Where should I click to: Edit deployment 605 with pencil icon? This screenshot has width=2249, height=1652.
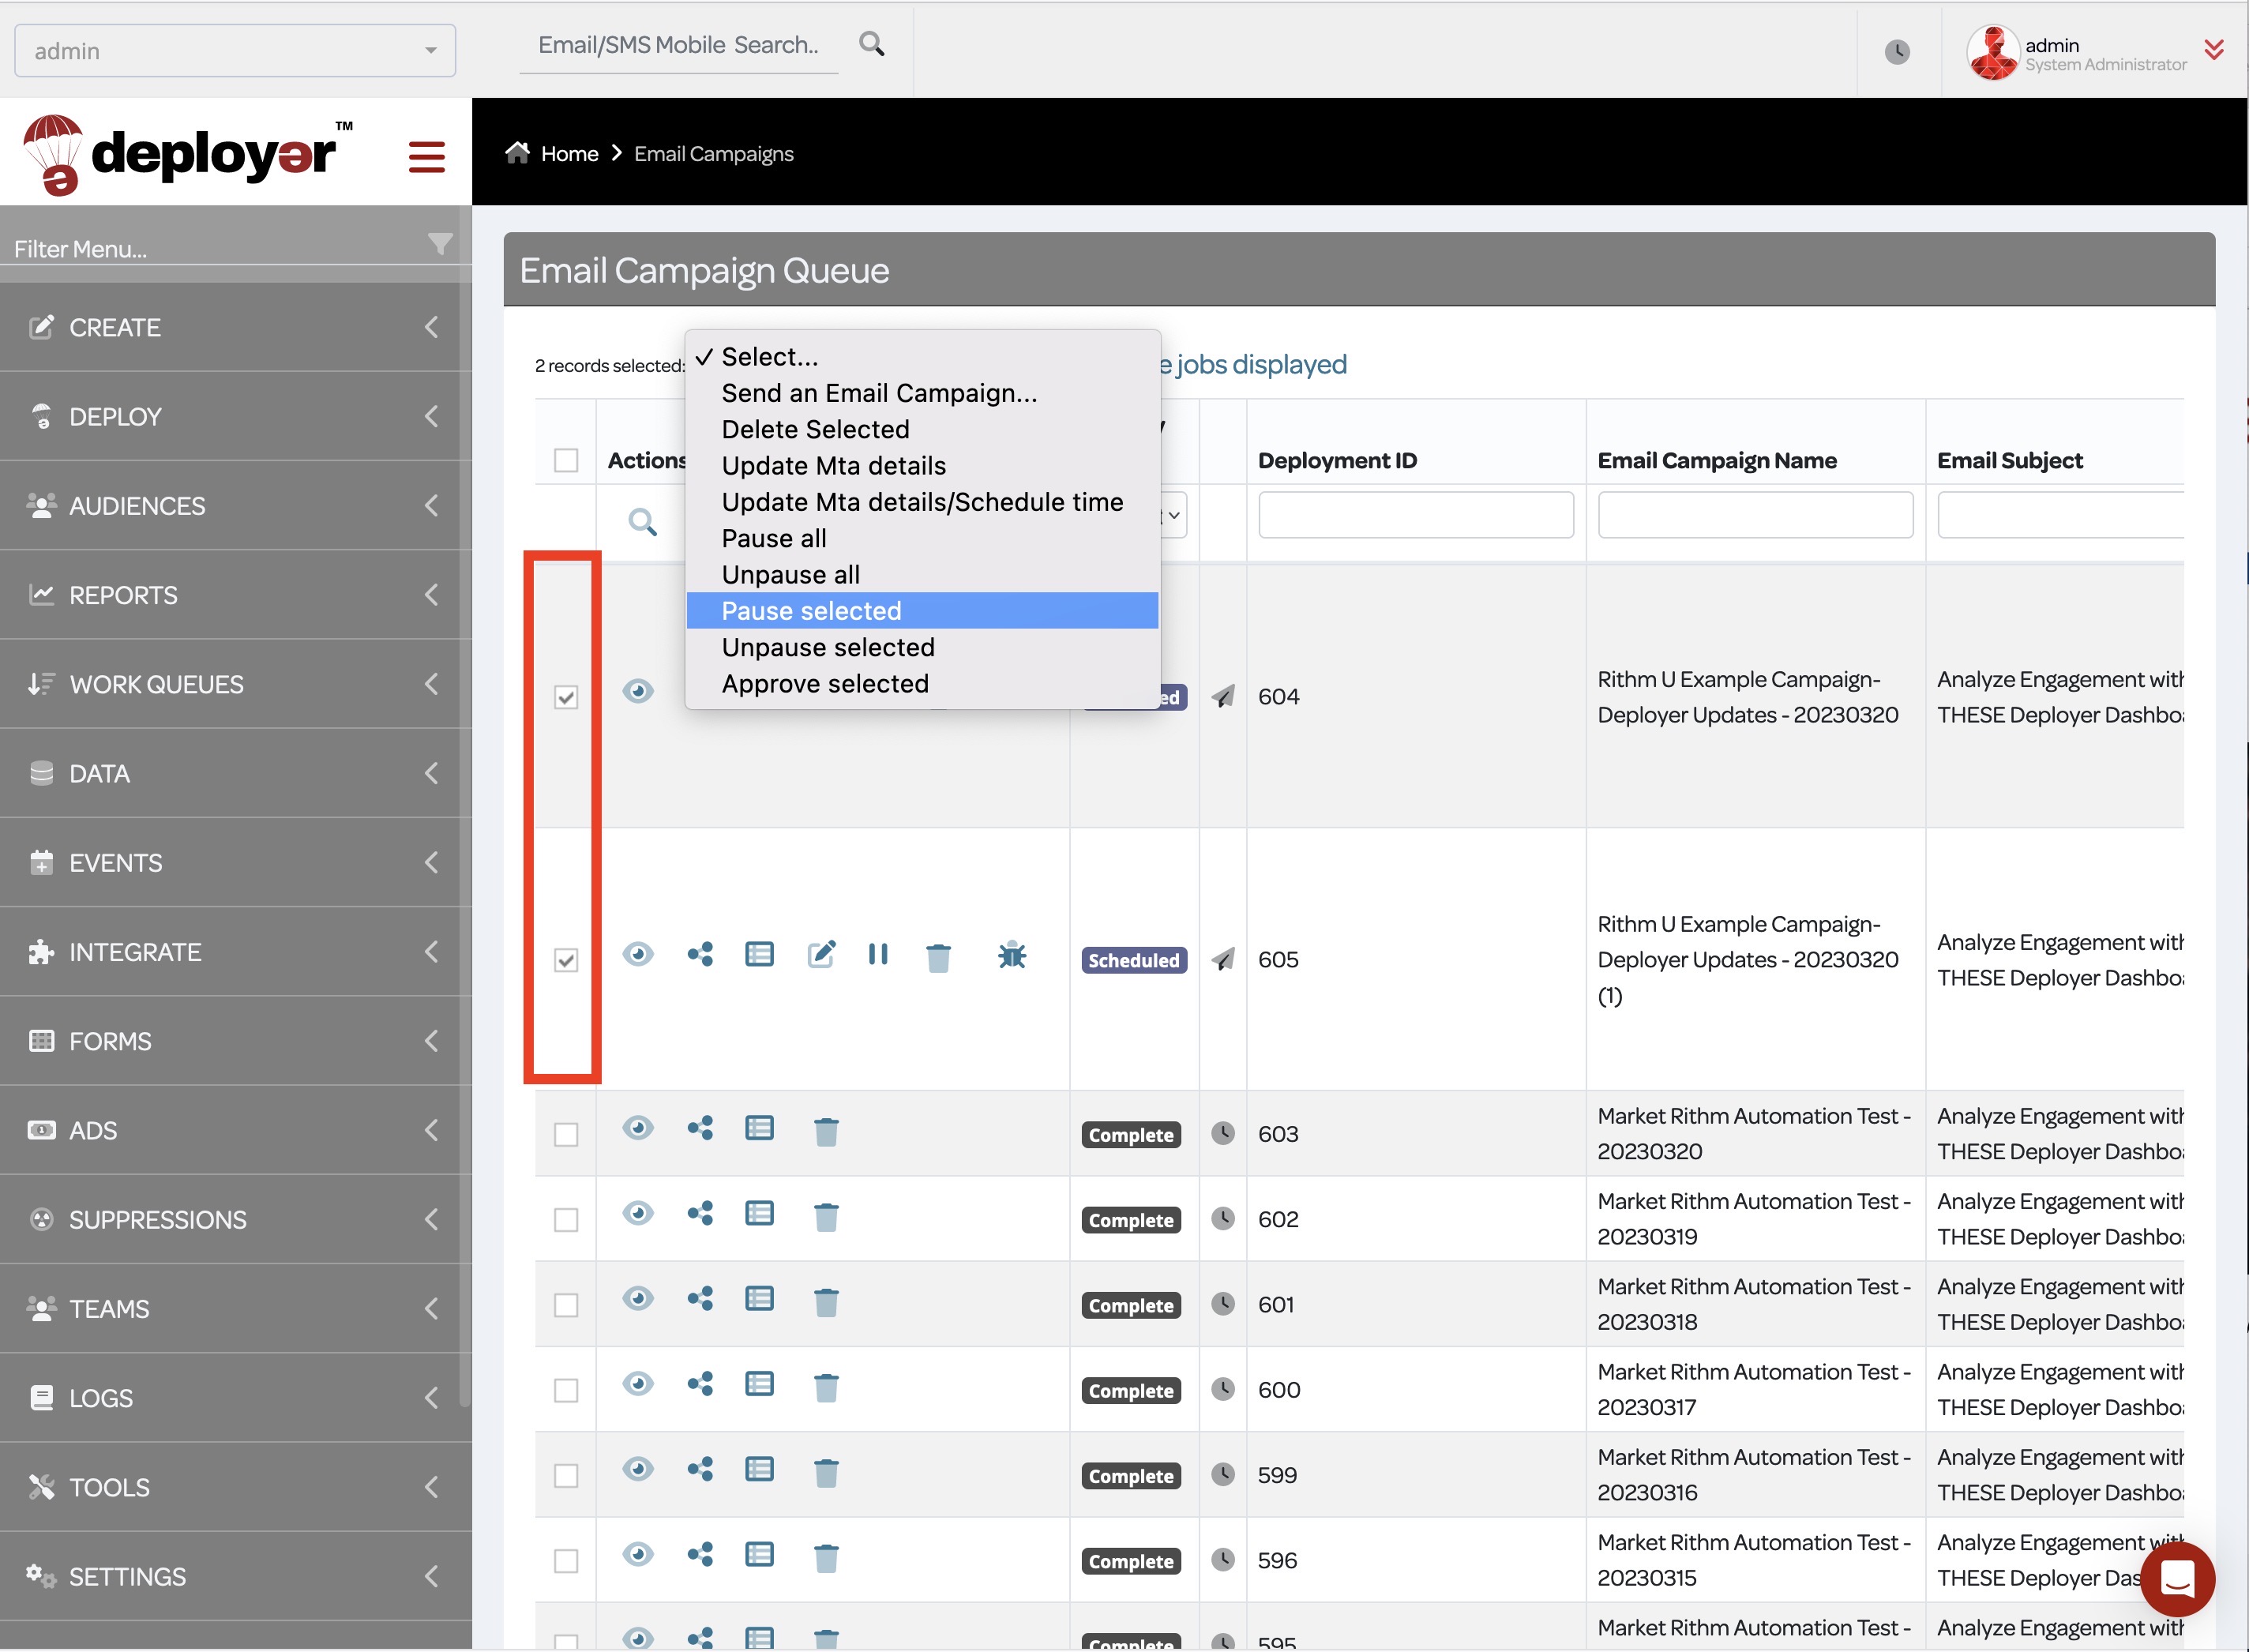click(x=821, y=954)
